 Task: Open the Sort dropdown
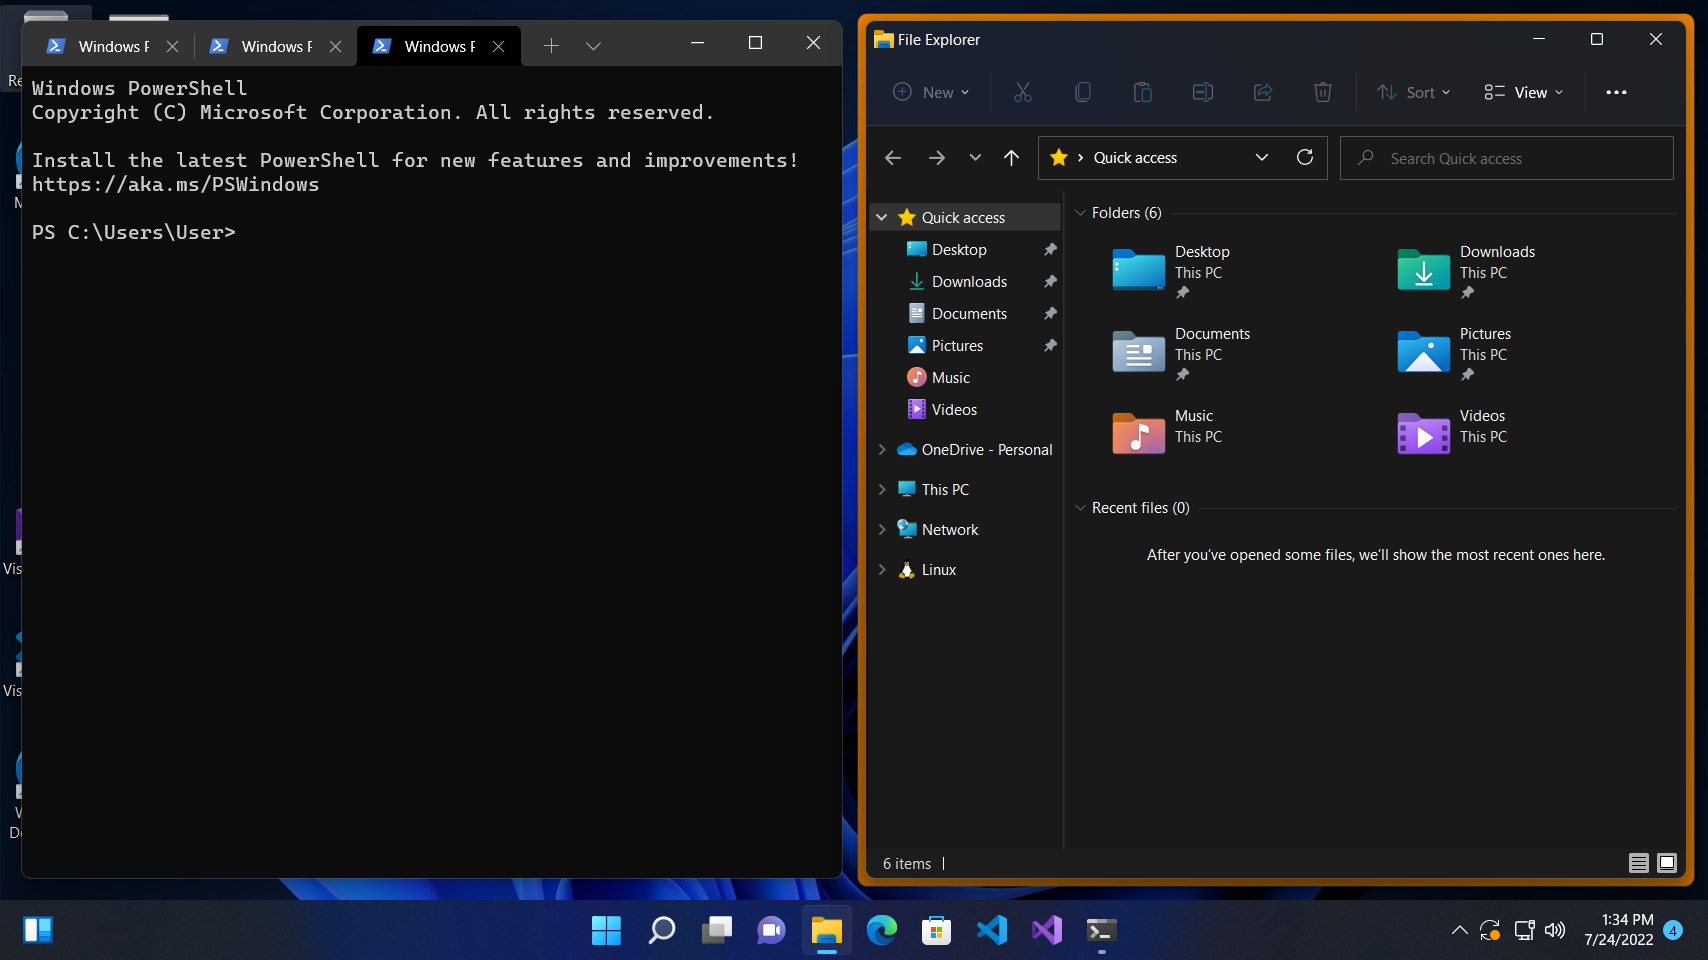pos(1413,92)
